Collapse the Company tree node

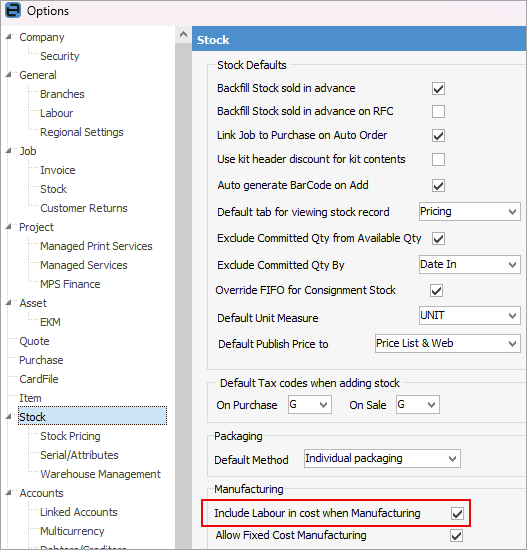(x=9, y=36)
